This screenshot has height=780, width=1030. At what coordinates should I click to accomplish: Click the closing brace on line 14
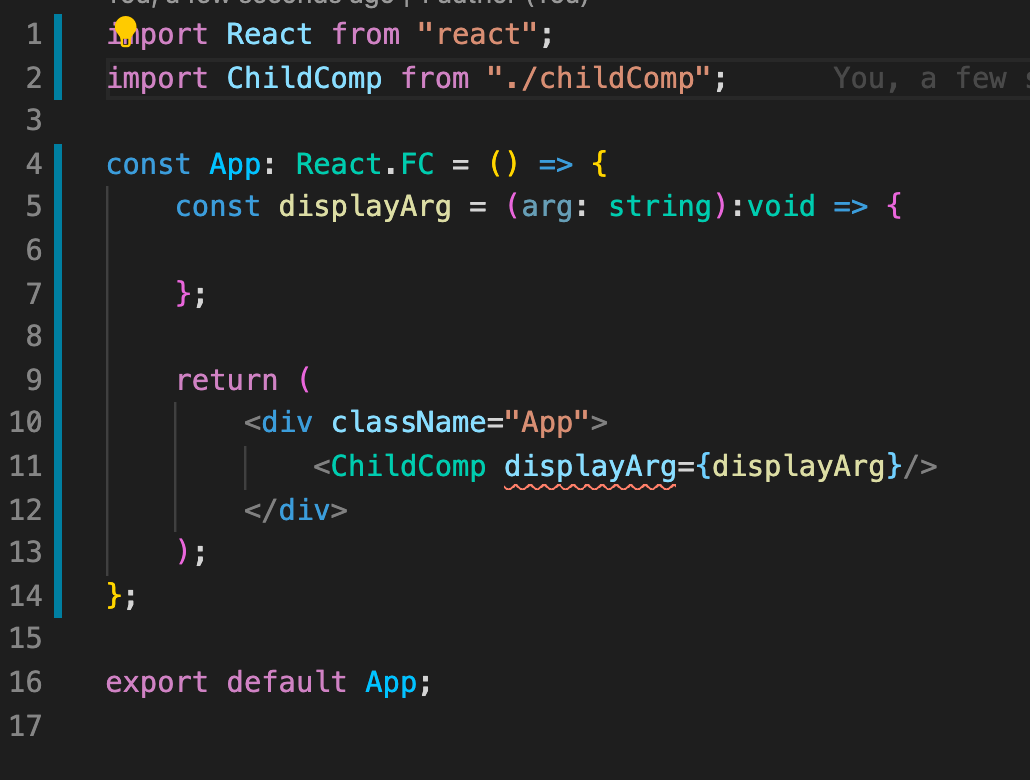114,595
